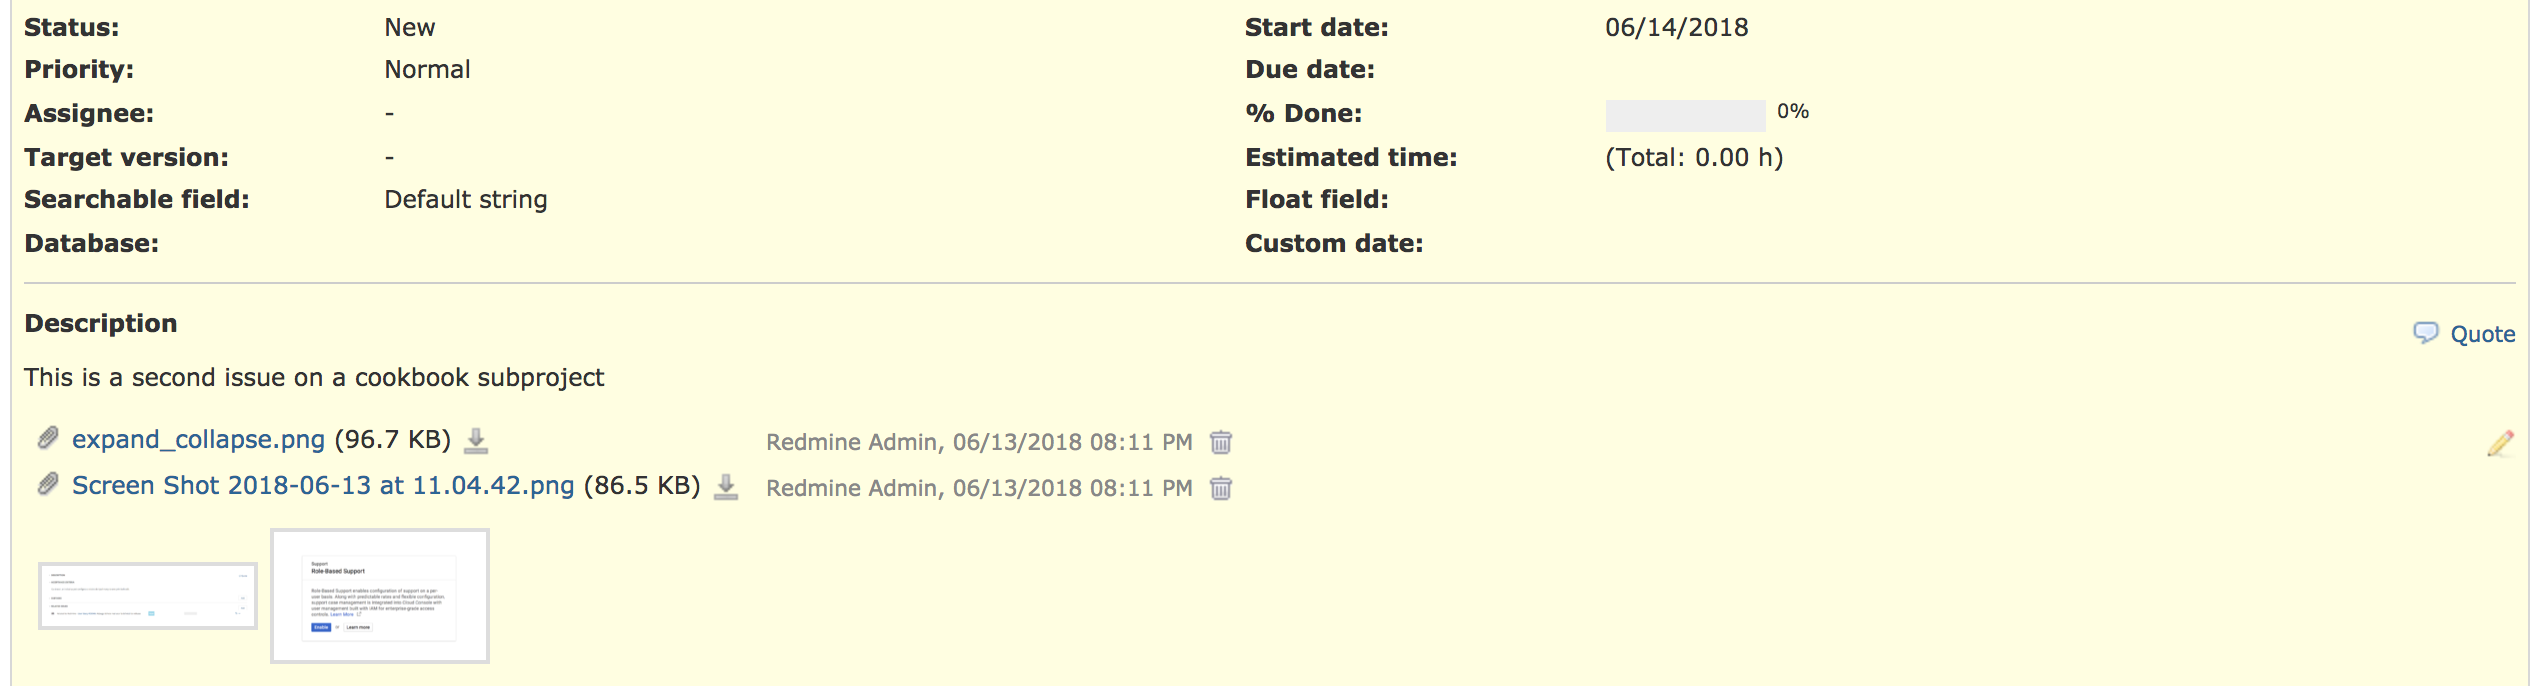Download expand_collapse.png via download icon
Viewport: 2542px width, 686px height.
click(476, 441)
